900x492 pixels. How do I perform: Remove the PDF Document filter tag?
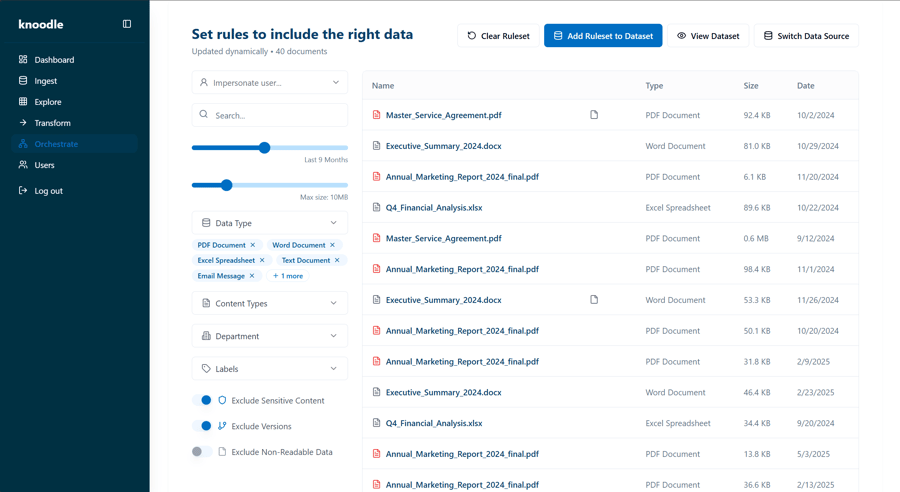tap(253, 245)
